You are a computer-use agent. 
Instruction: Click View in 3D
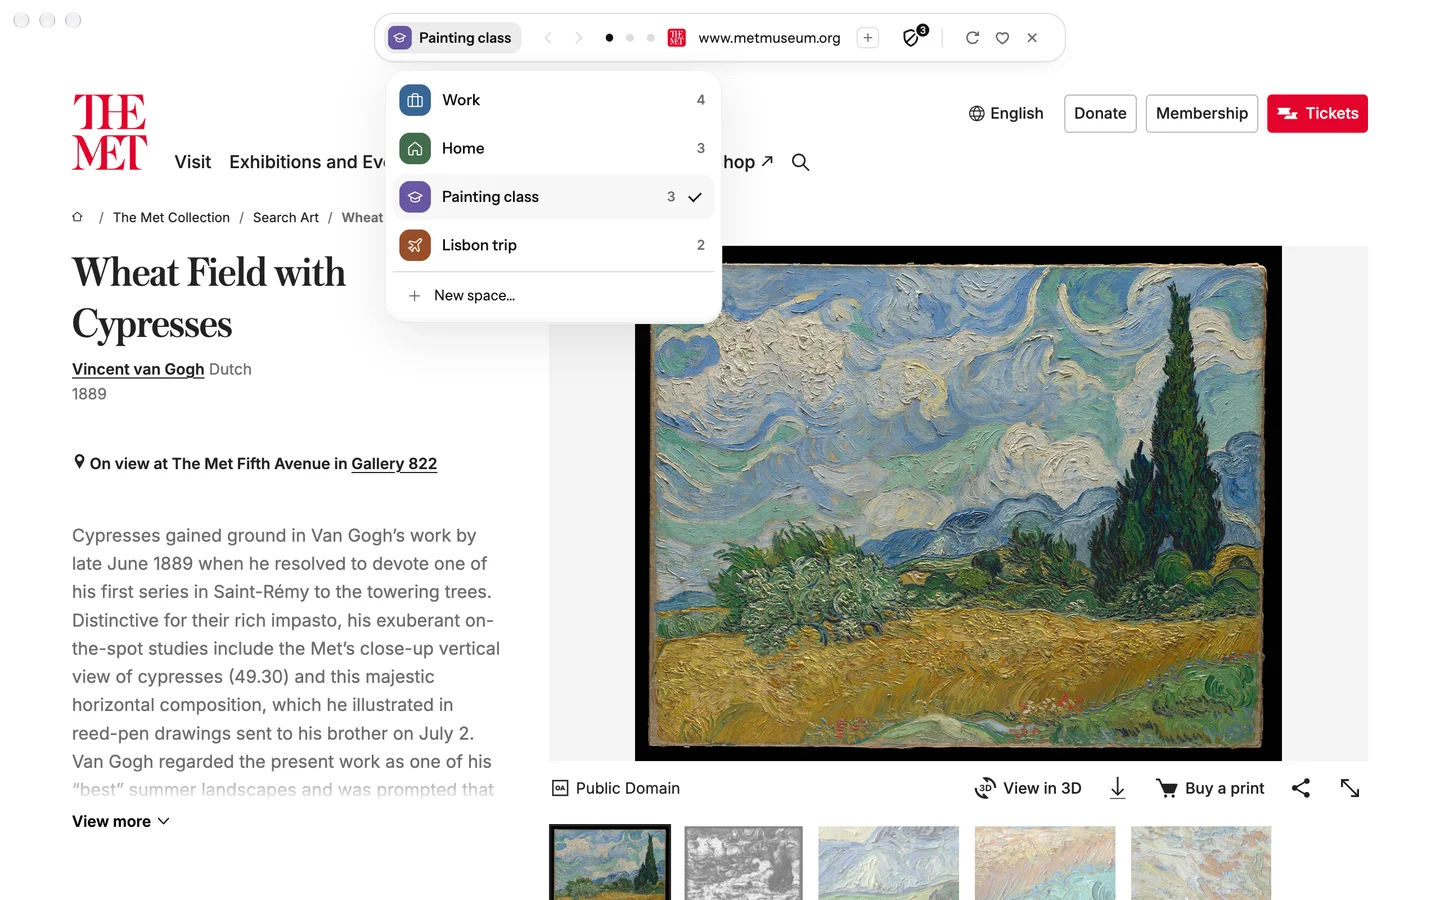[1028, 788]
